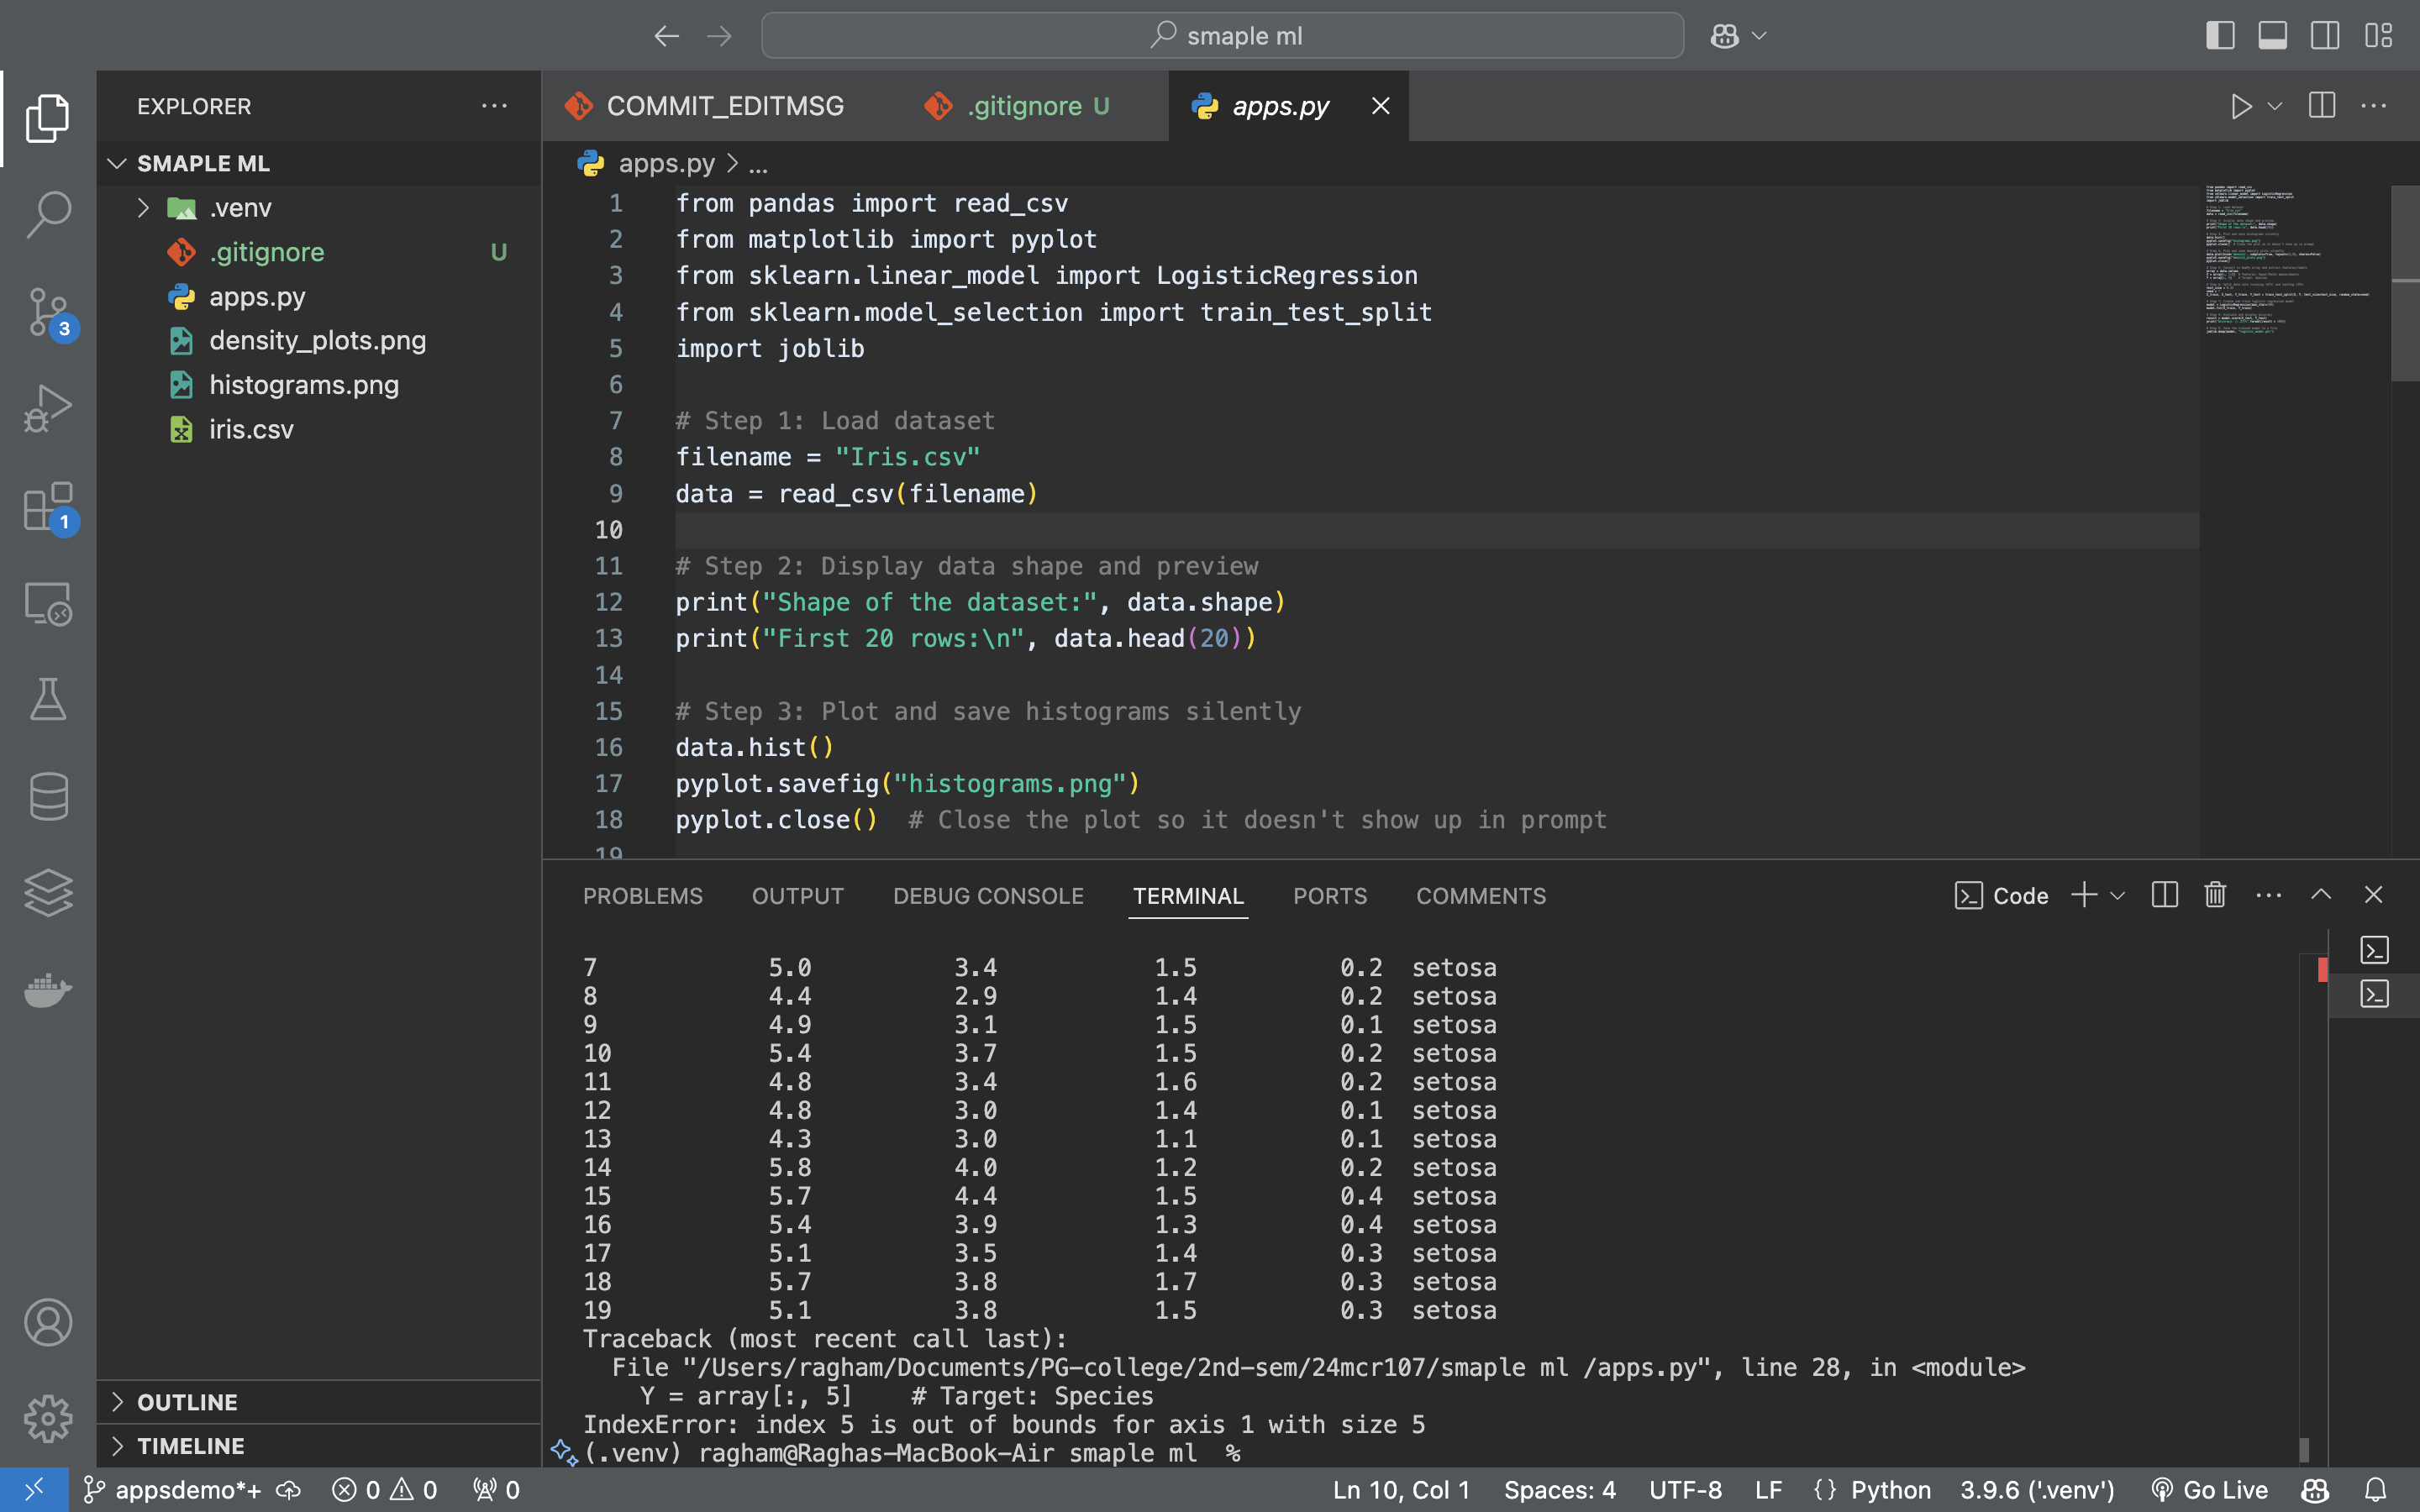Split the editor to the right
Image resolution: width=2420 pixels, height=1512 pixels.
[x=2322, y=105]
